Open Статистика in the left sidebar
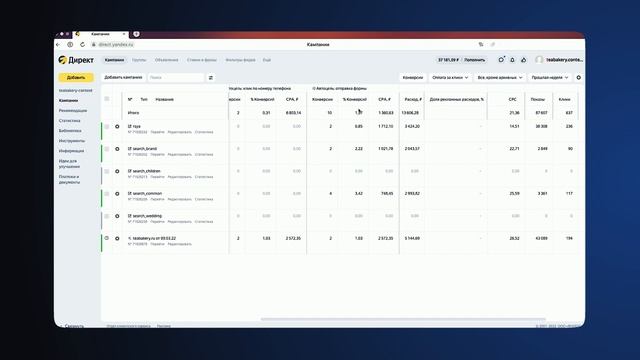This screenshot has width=640, height=360. [x=69, y=121]
